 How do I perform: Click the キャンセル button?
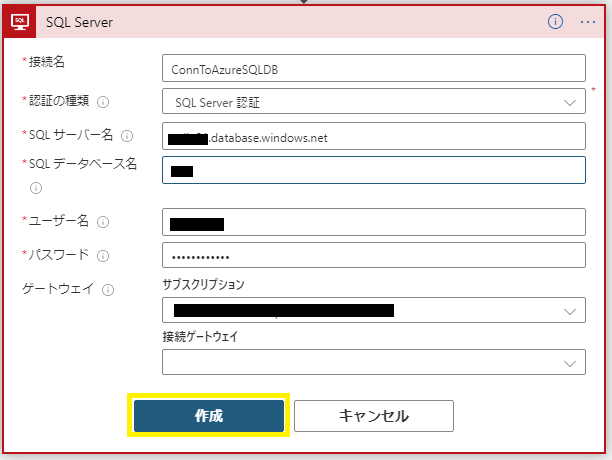point(374,416)
